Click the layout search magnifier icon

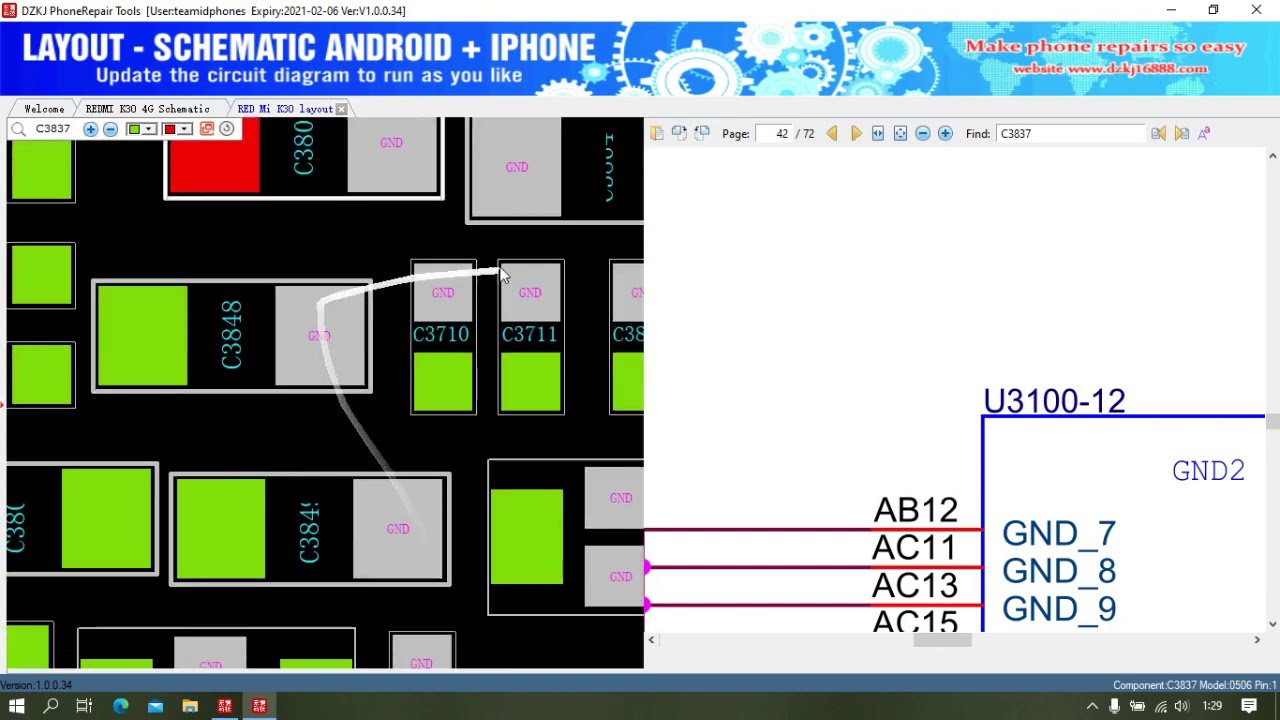point(18,129)
